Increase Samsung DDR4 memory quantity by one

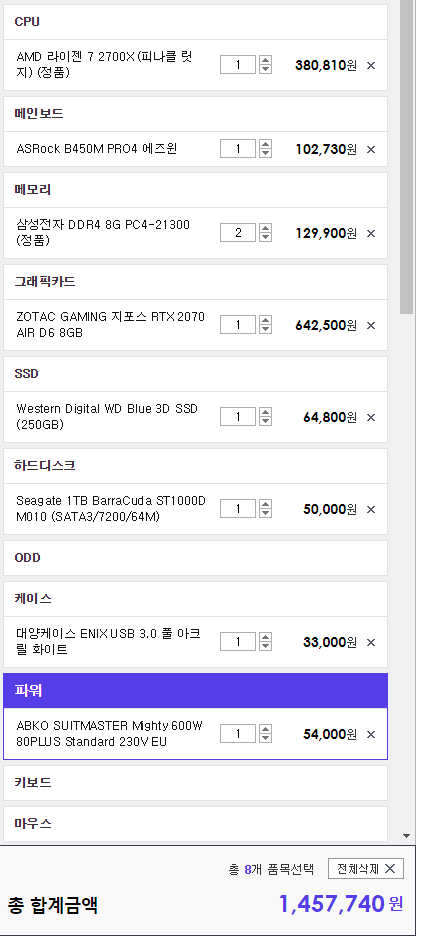(266, 228)
